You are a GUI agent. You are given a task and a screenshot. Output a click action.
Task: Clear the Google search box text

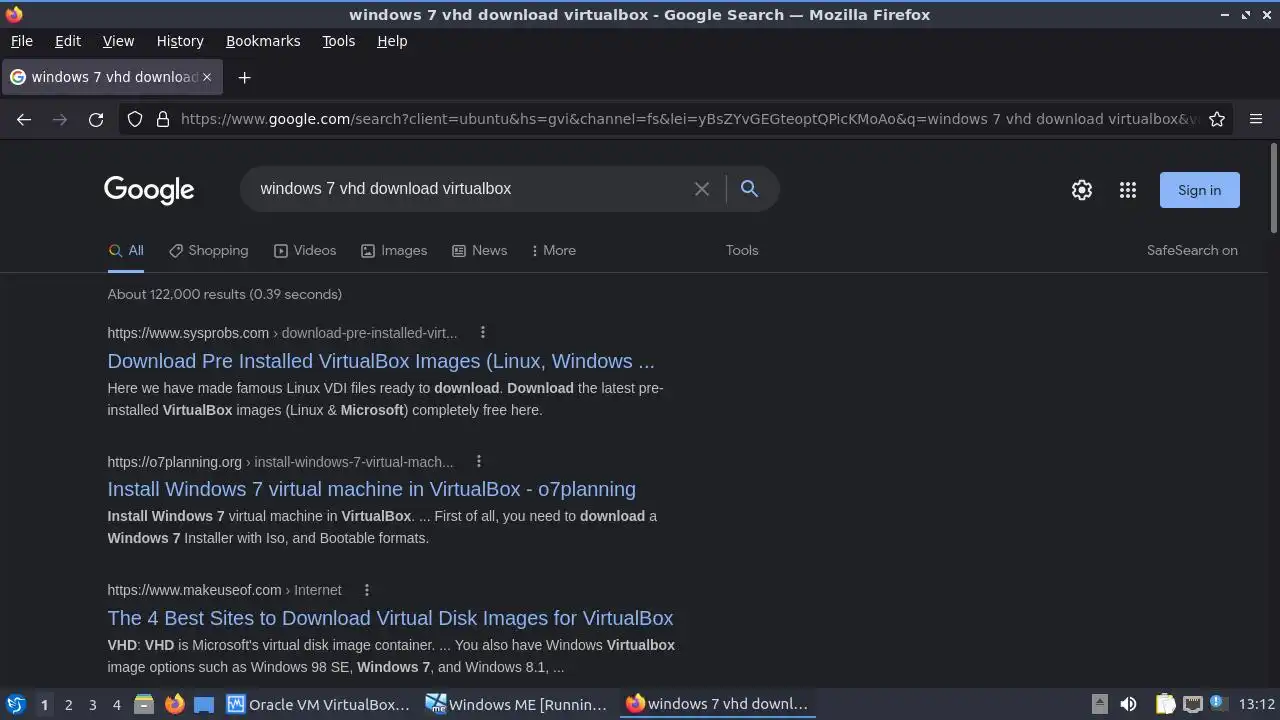[702, 189]
